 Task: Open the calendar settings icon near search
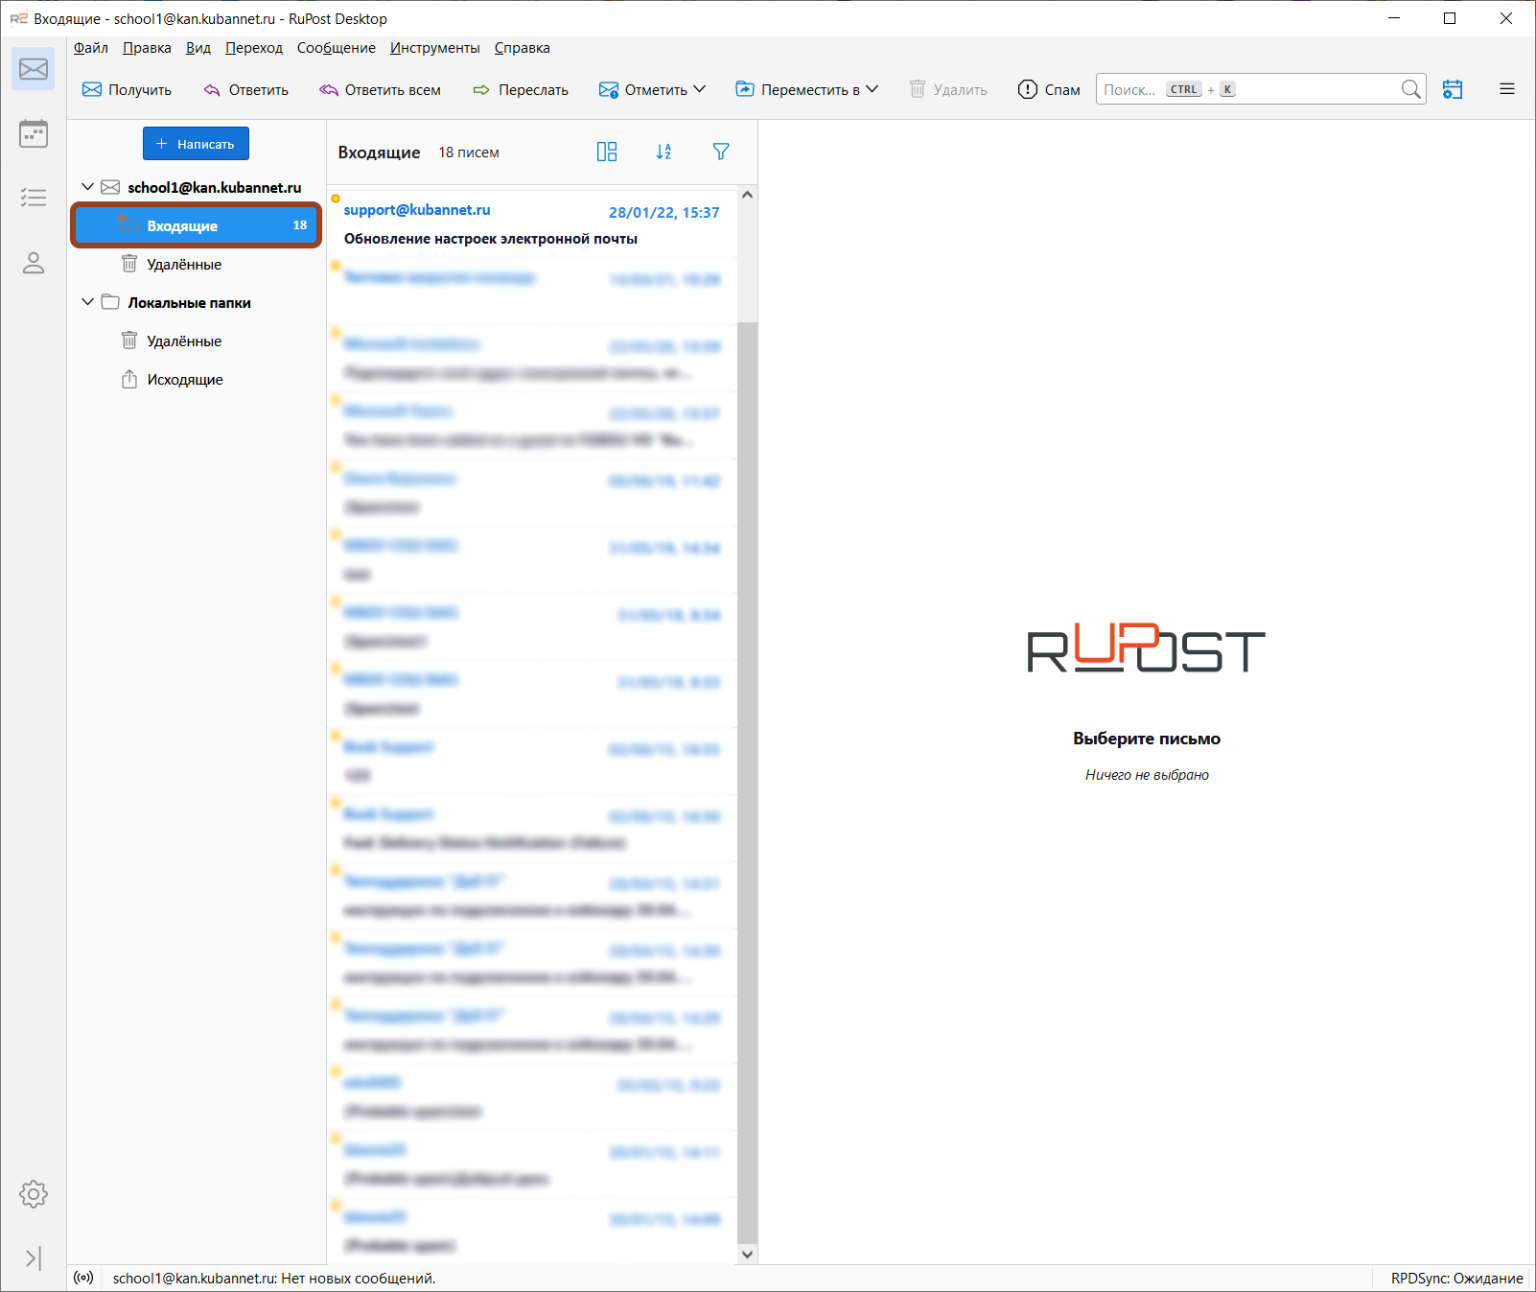coord(1452,89)
